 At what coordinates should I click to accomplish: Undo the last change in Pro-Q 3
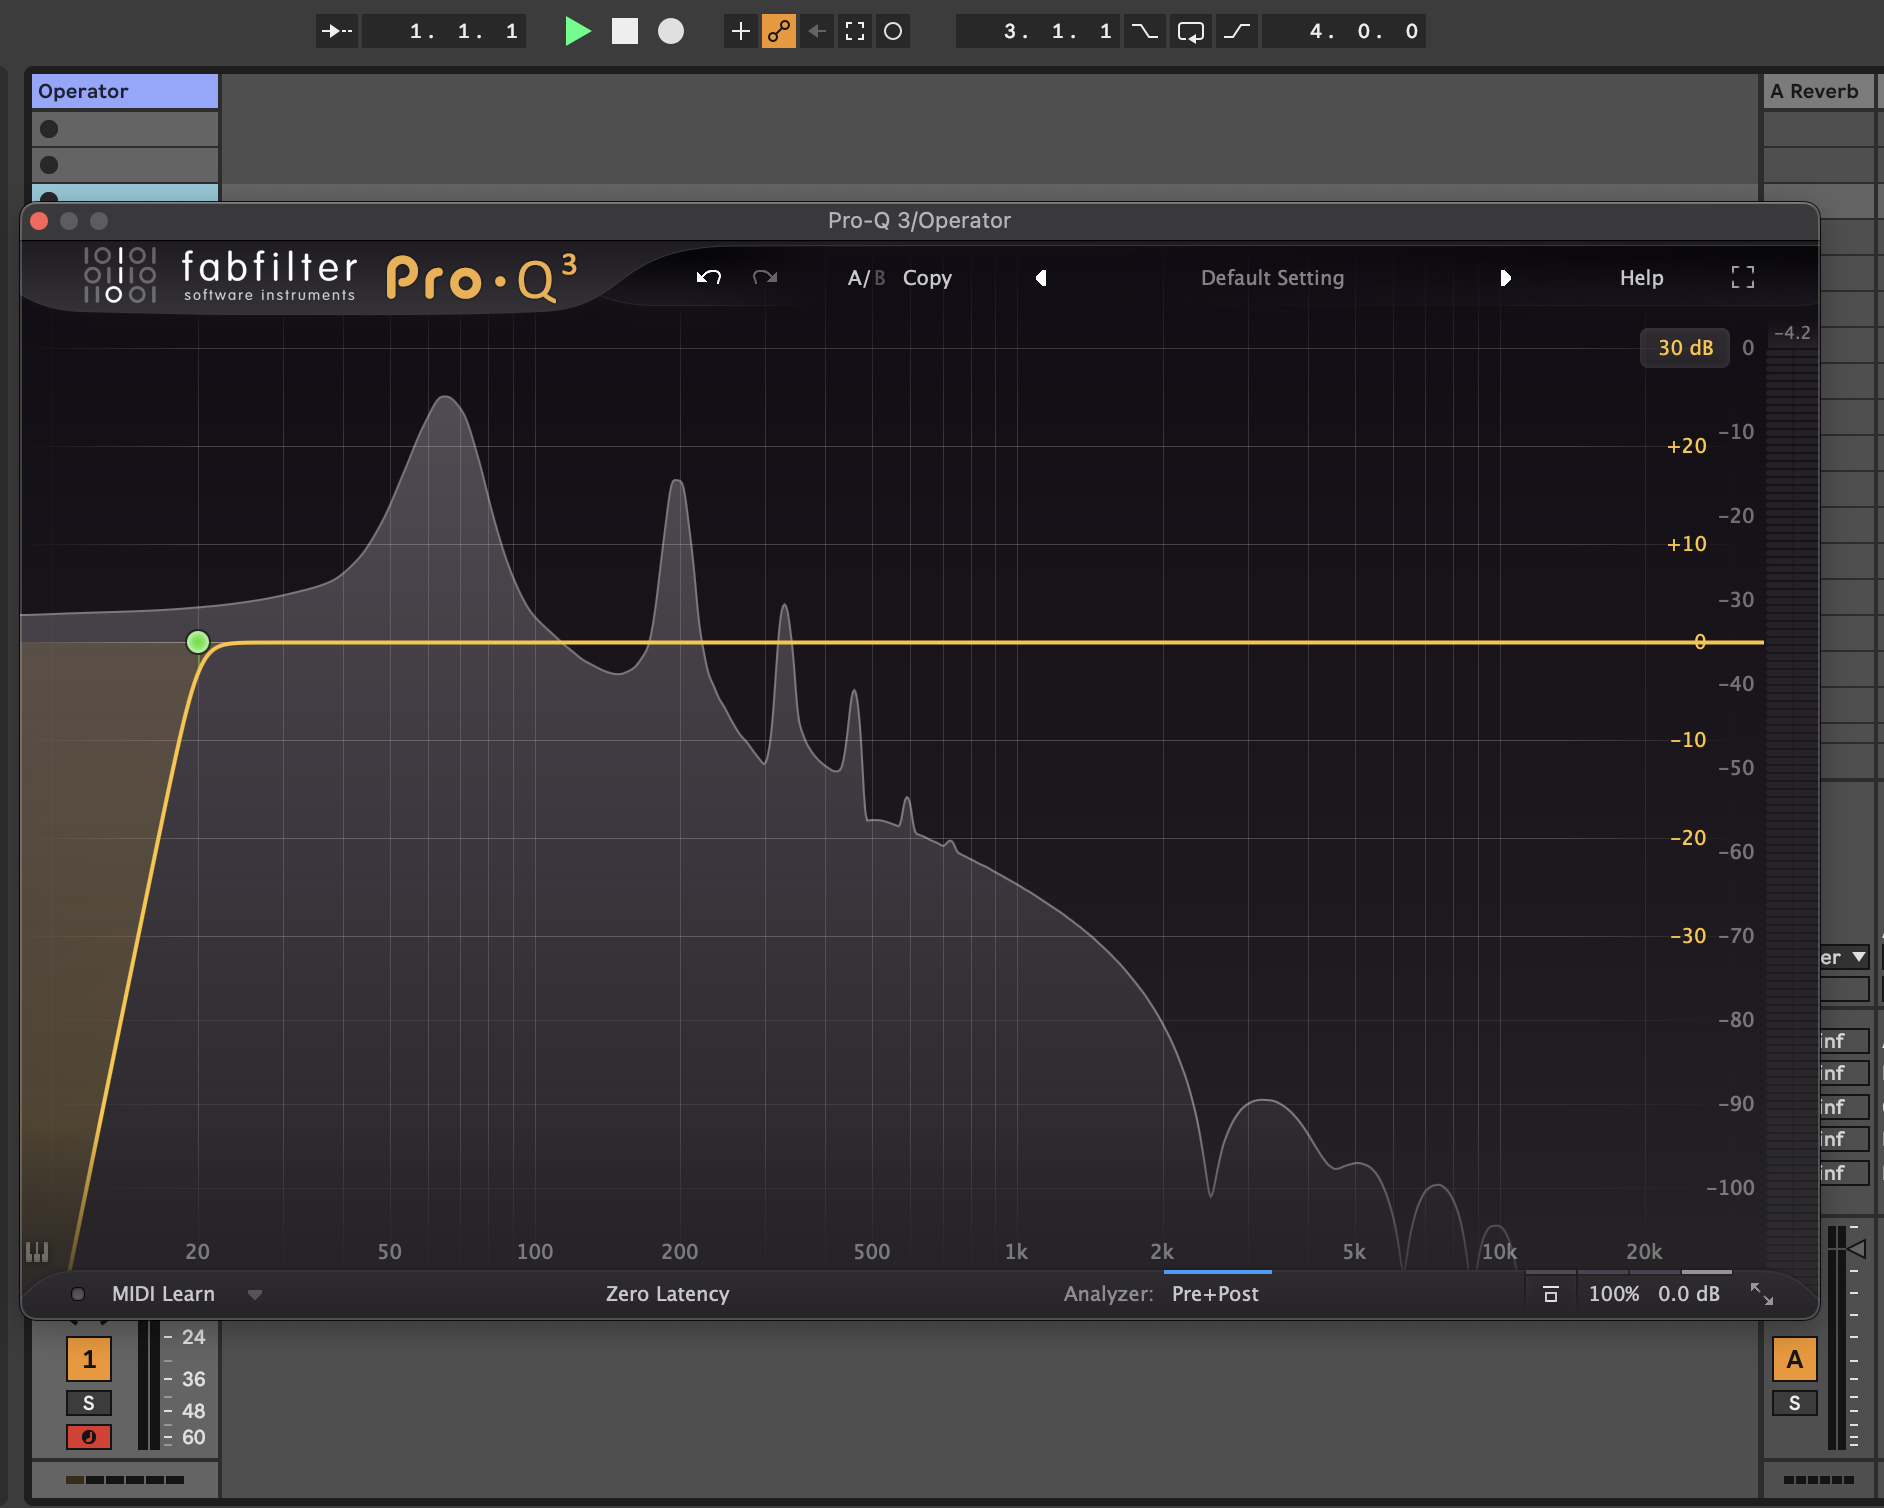pyautogui.click(x=709, y=277)
